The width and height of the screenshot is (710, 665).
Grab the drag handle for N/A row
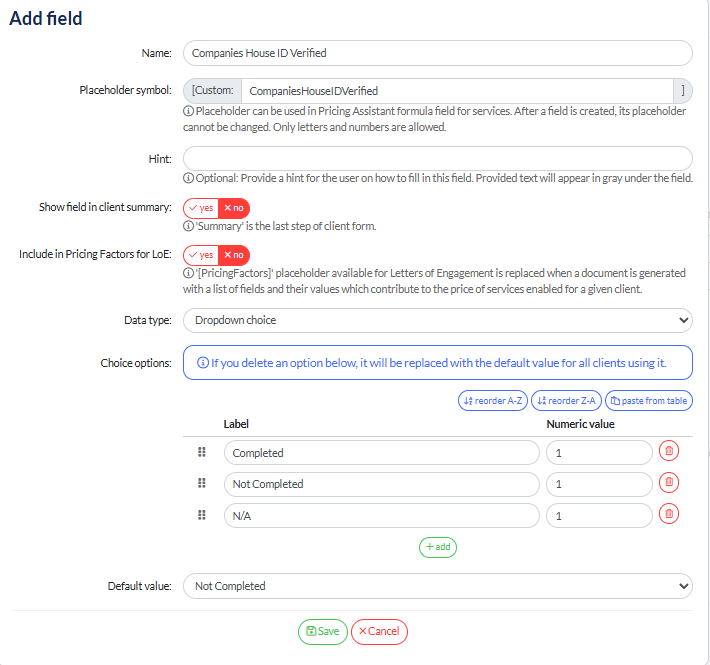[202, 515]
